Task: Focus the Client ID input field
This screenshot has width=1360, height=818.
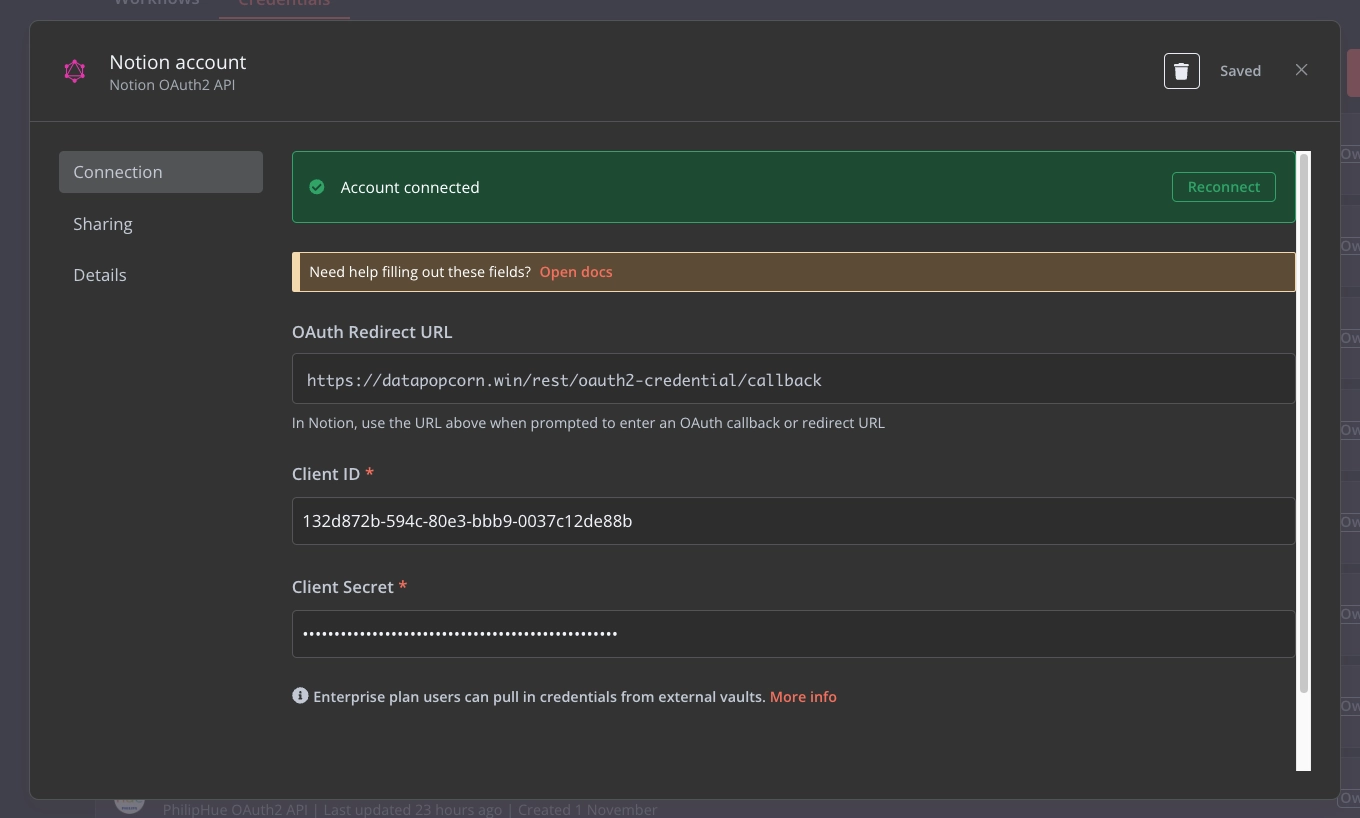Action: click(792, 521)
